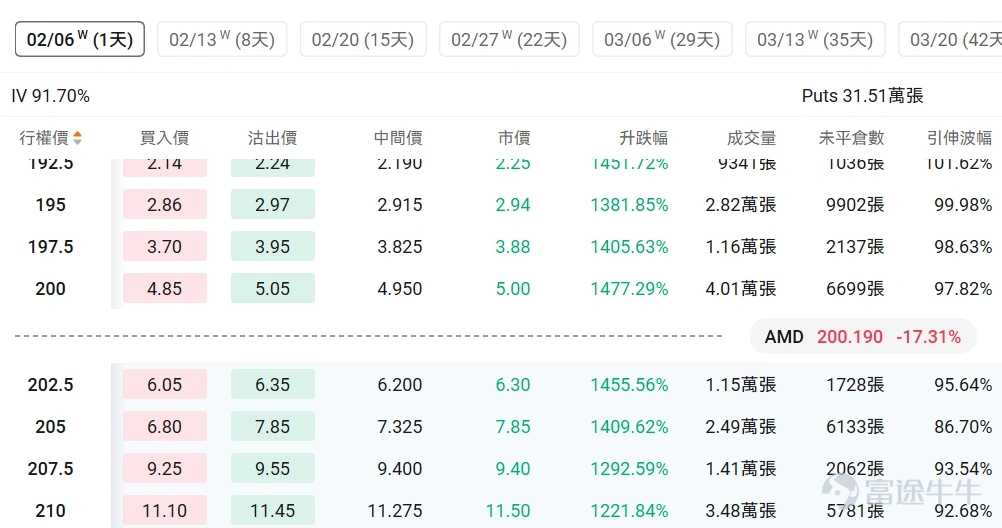Viewport: 1002px width, 528px height.
Task: Select the 02/06 (1天) expiry tab
Action: pos(80,40)
